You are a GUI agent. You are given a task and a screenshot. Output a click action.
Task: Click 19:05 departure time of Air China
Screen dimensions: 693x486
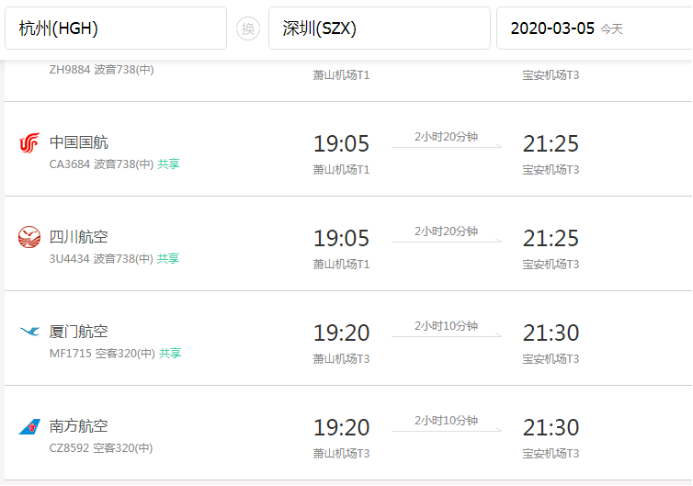(341, 144)
